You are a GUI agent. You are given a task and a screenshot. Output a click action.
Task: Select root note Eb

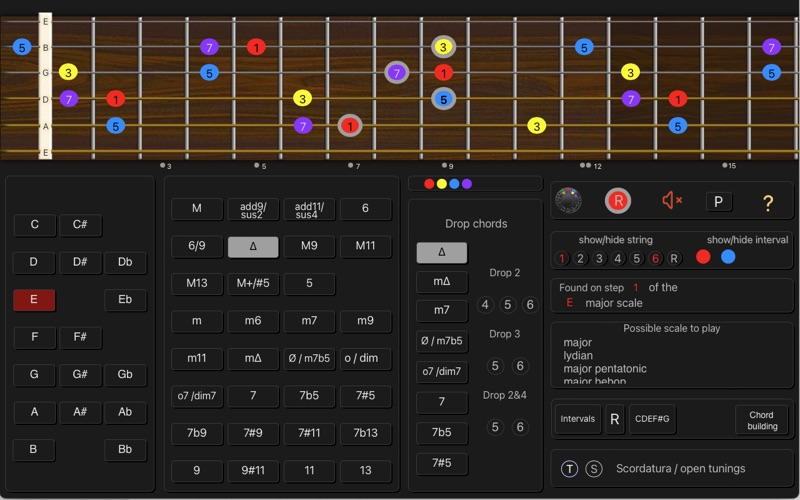pyautogui.click(x=125, y=299)
